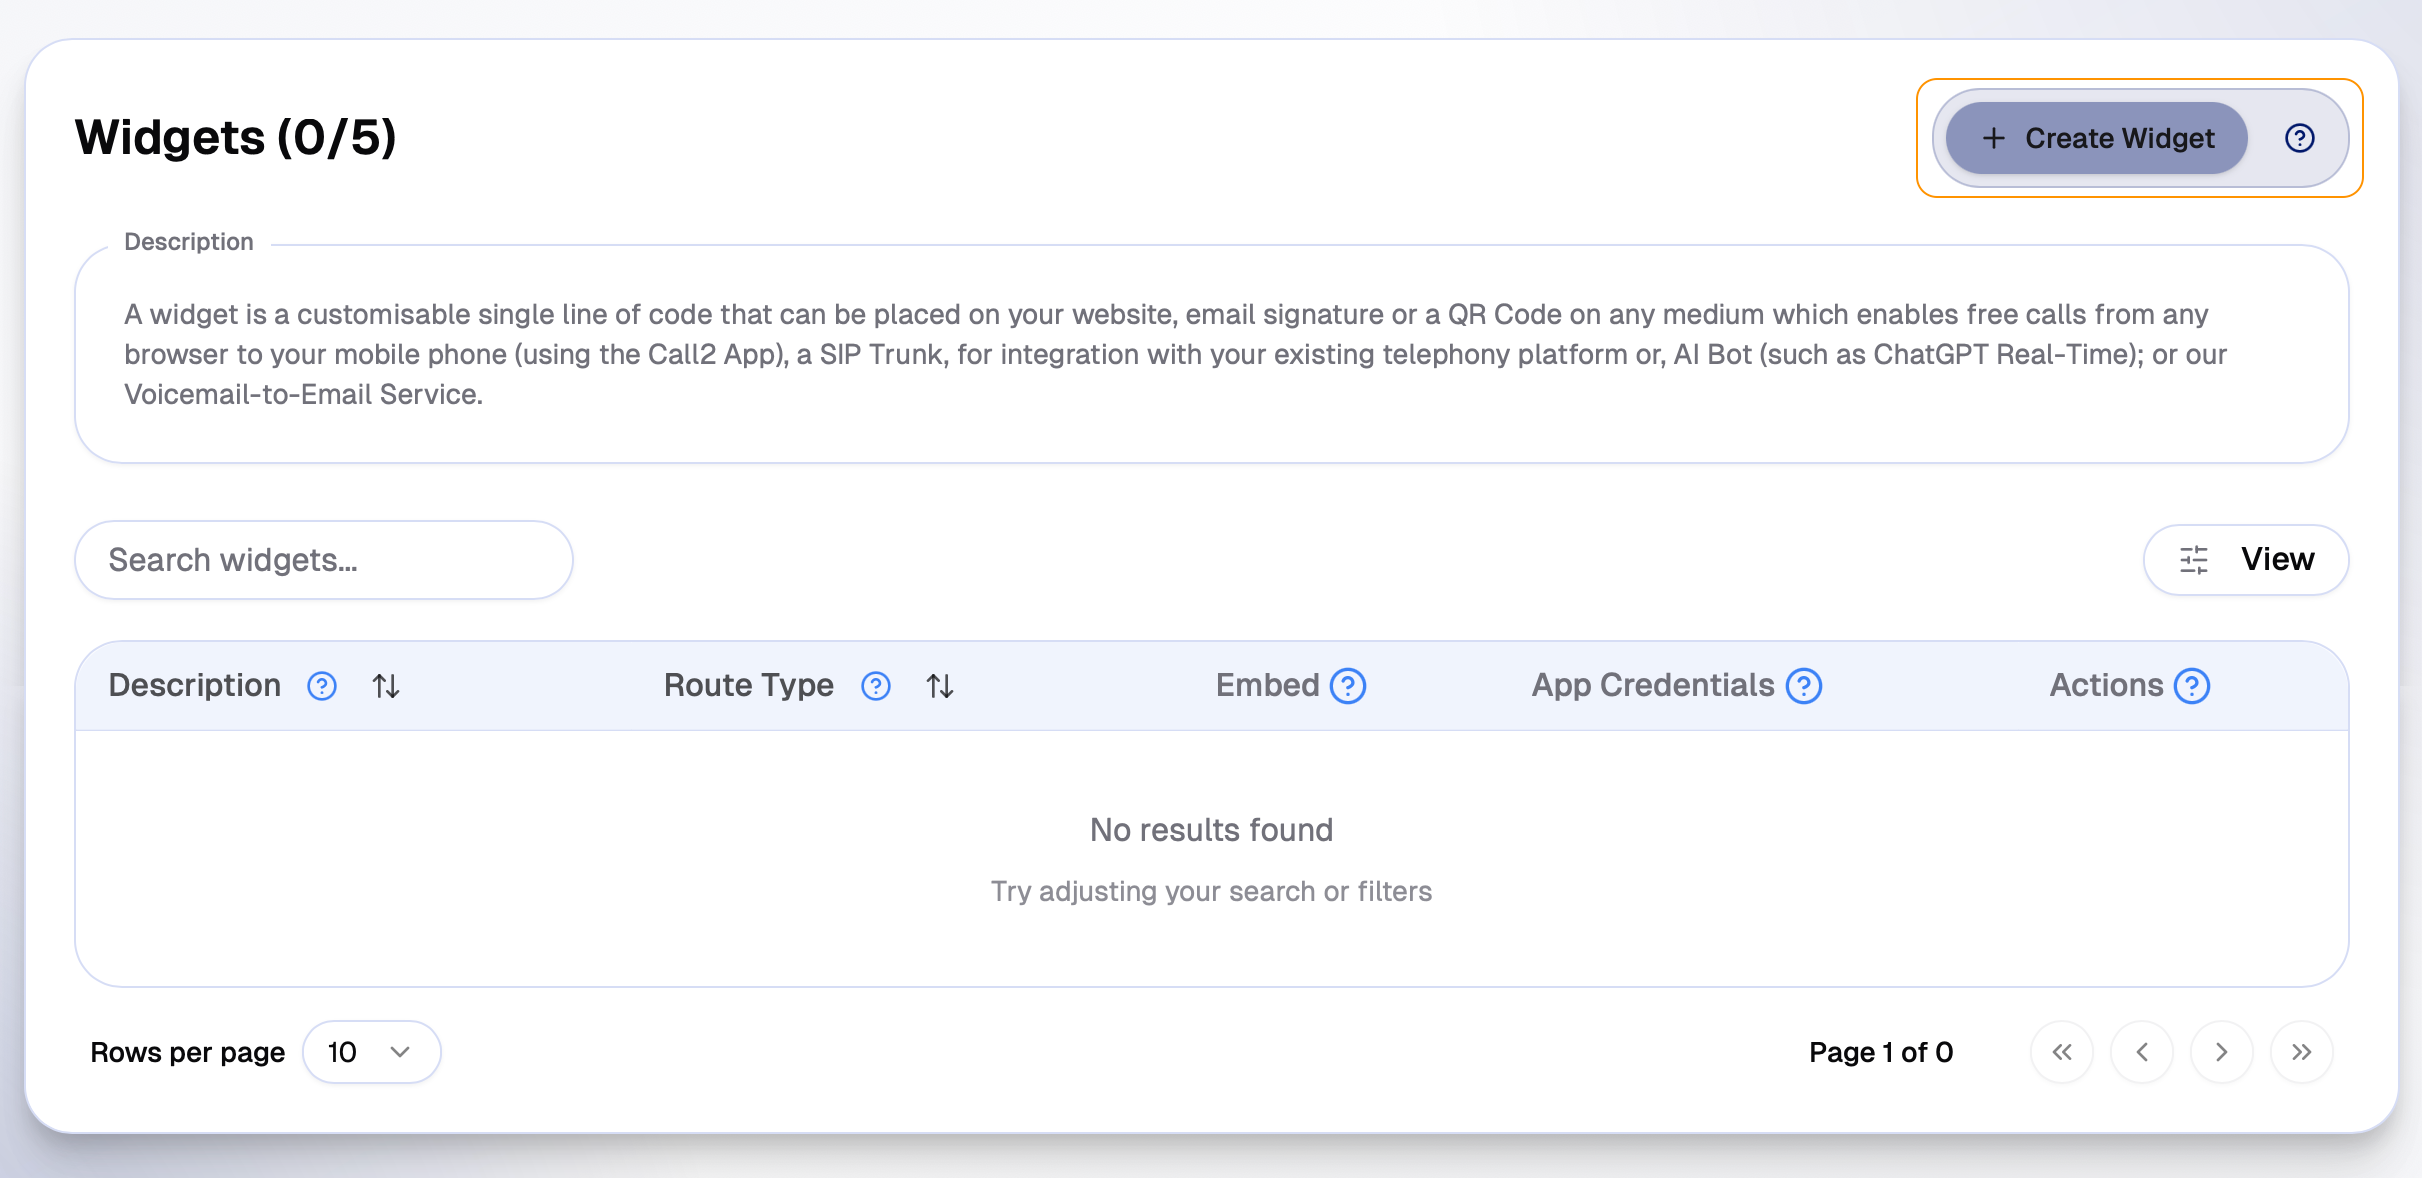The width and height of the screenshot is (2422, 1178).
Task: Open help for Route Type column
Action: 876,686
